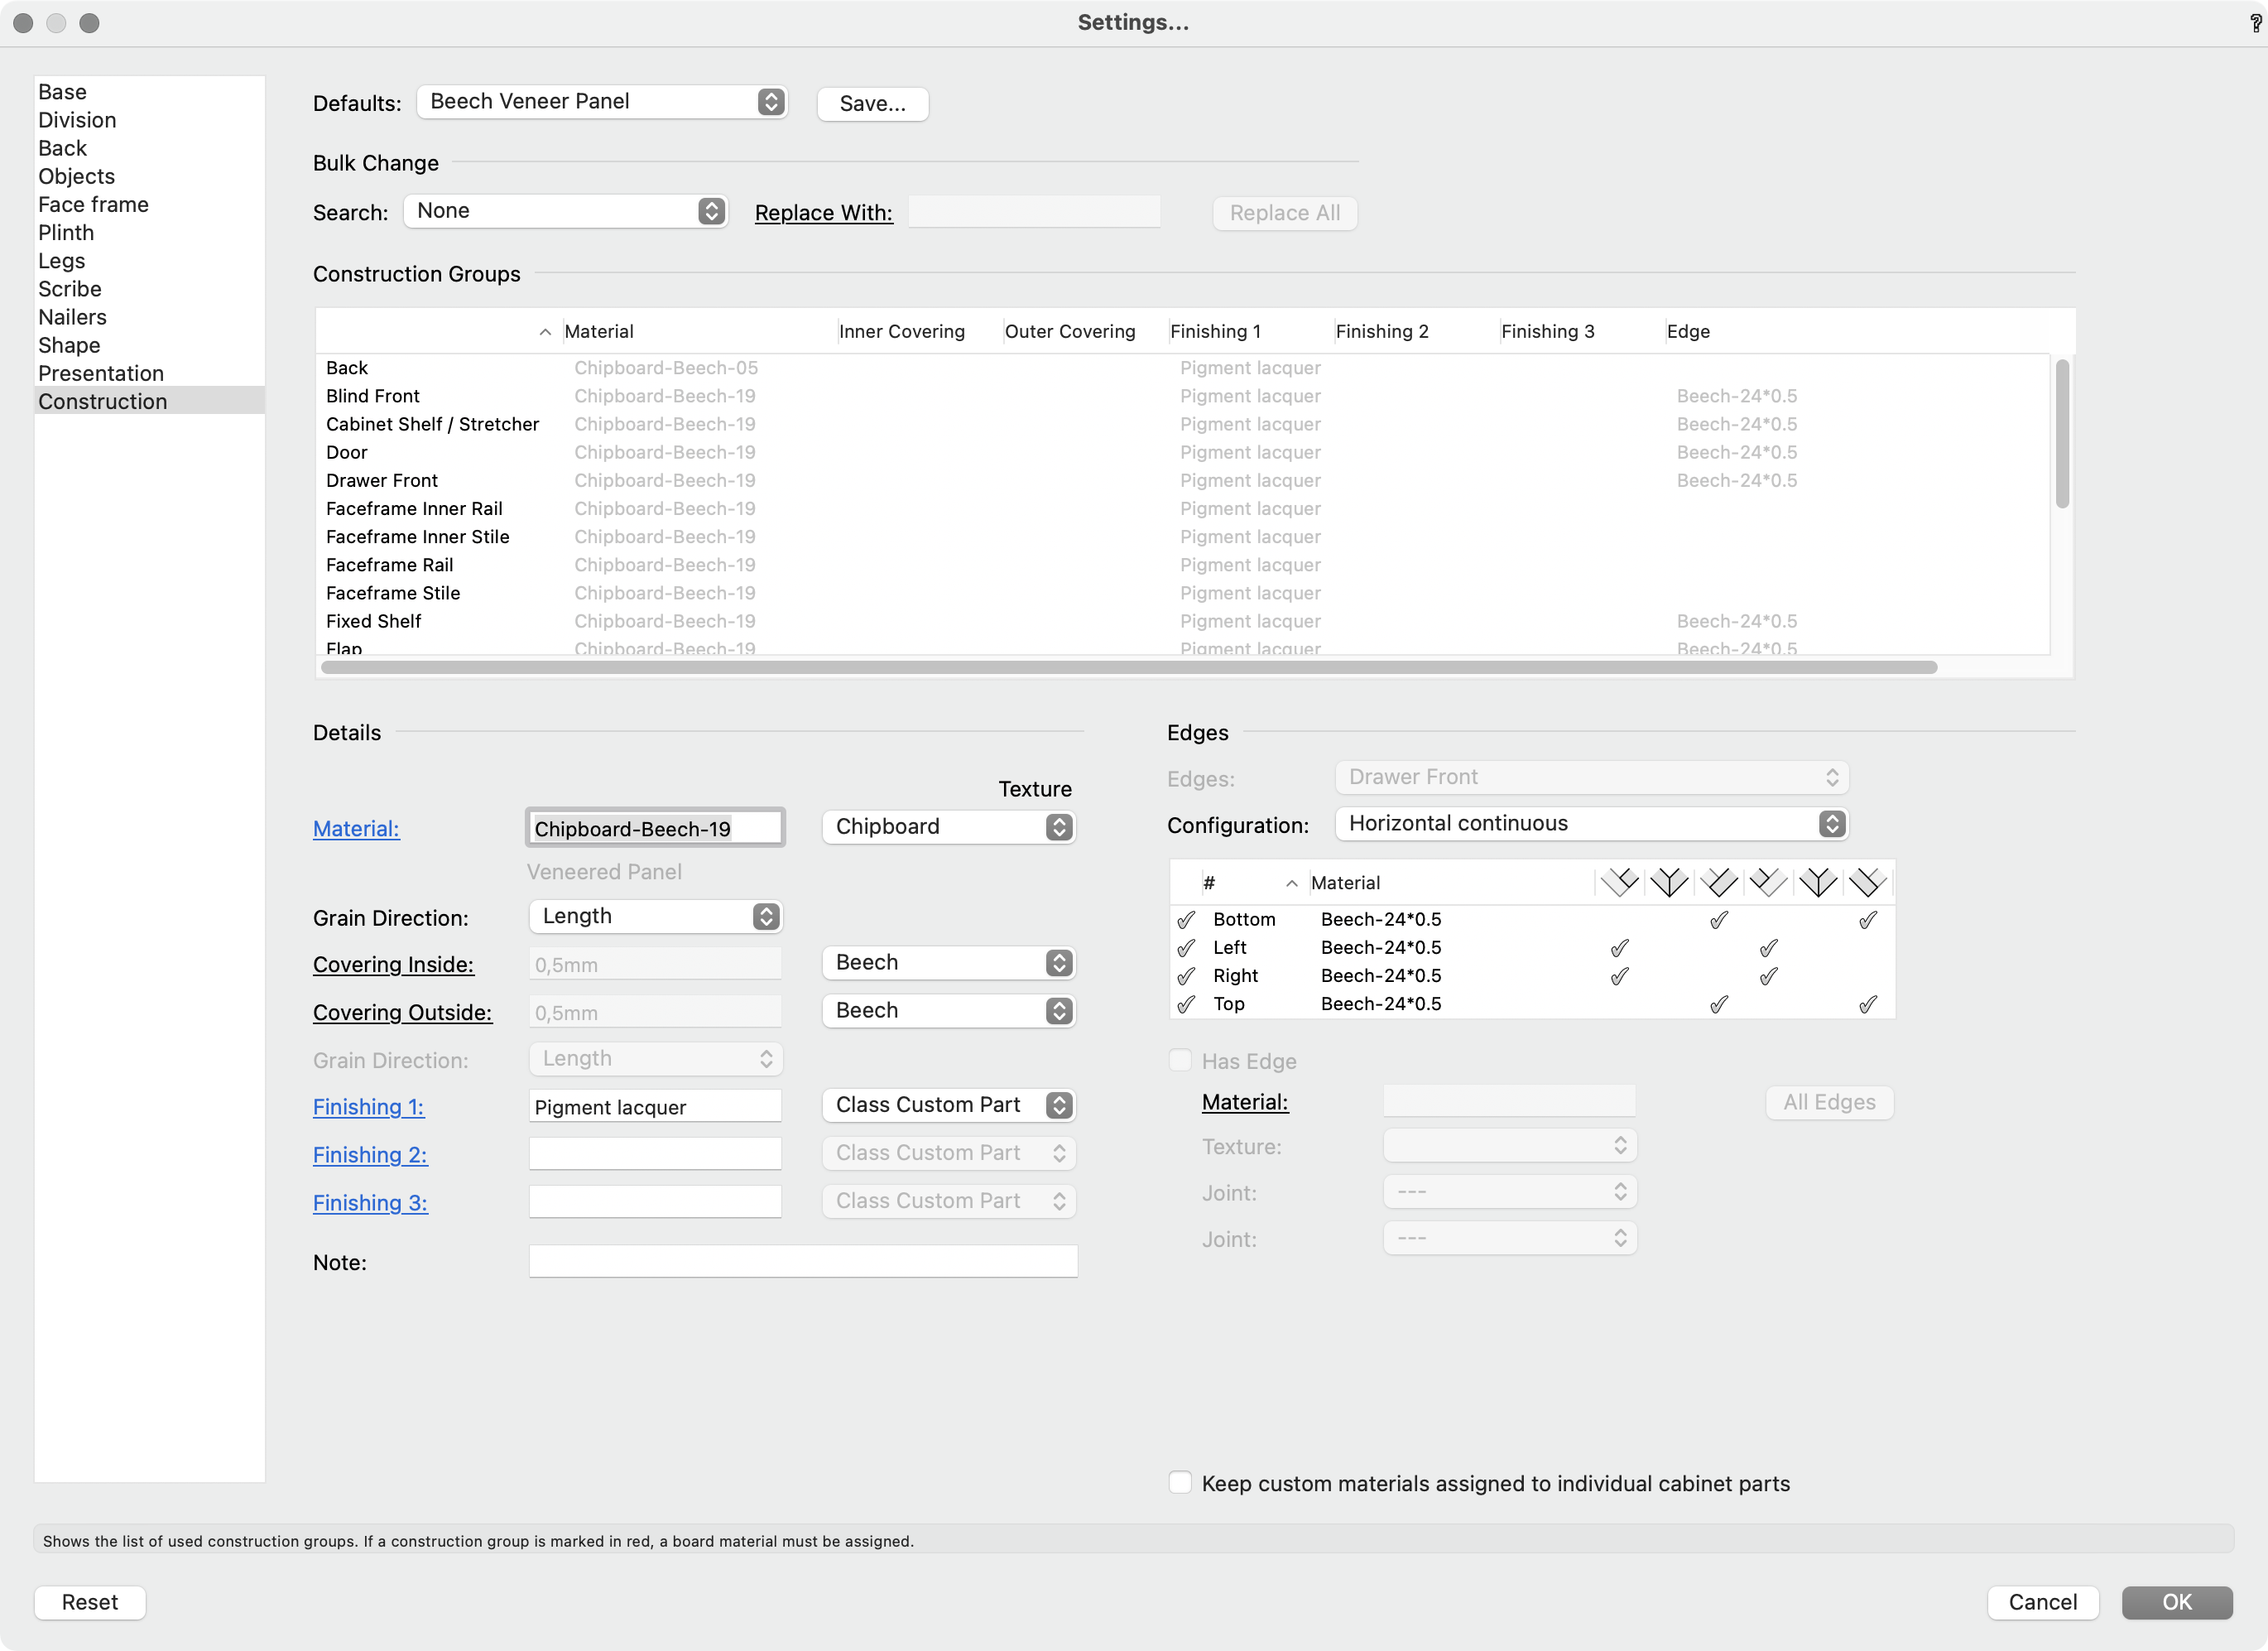
Task: Open the Finishing 3: link
Action: 370,1202
